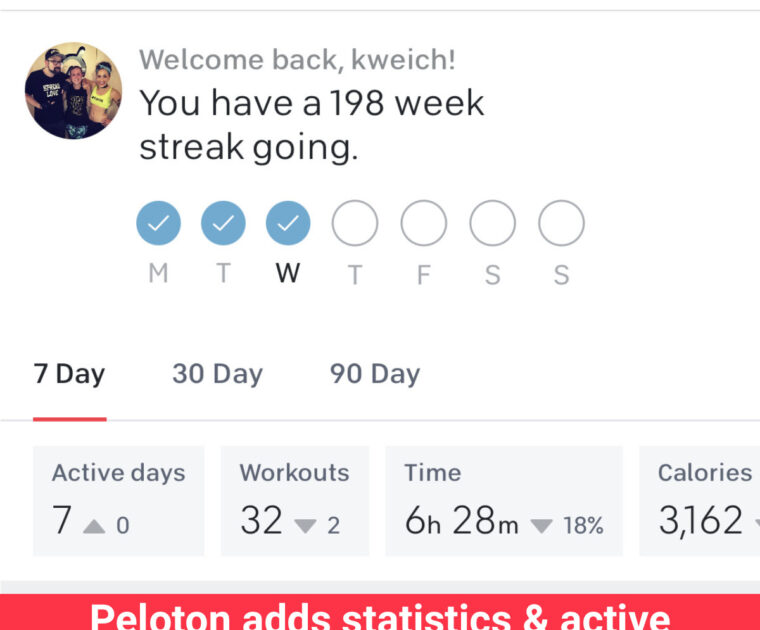Click the up arrow in Active days

94,525
